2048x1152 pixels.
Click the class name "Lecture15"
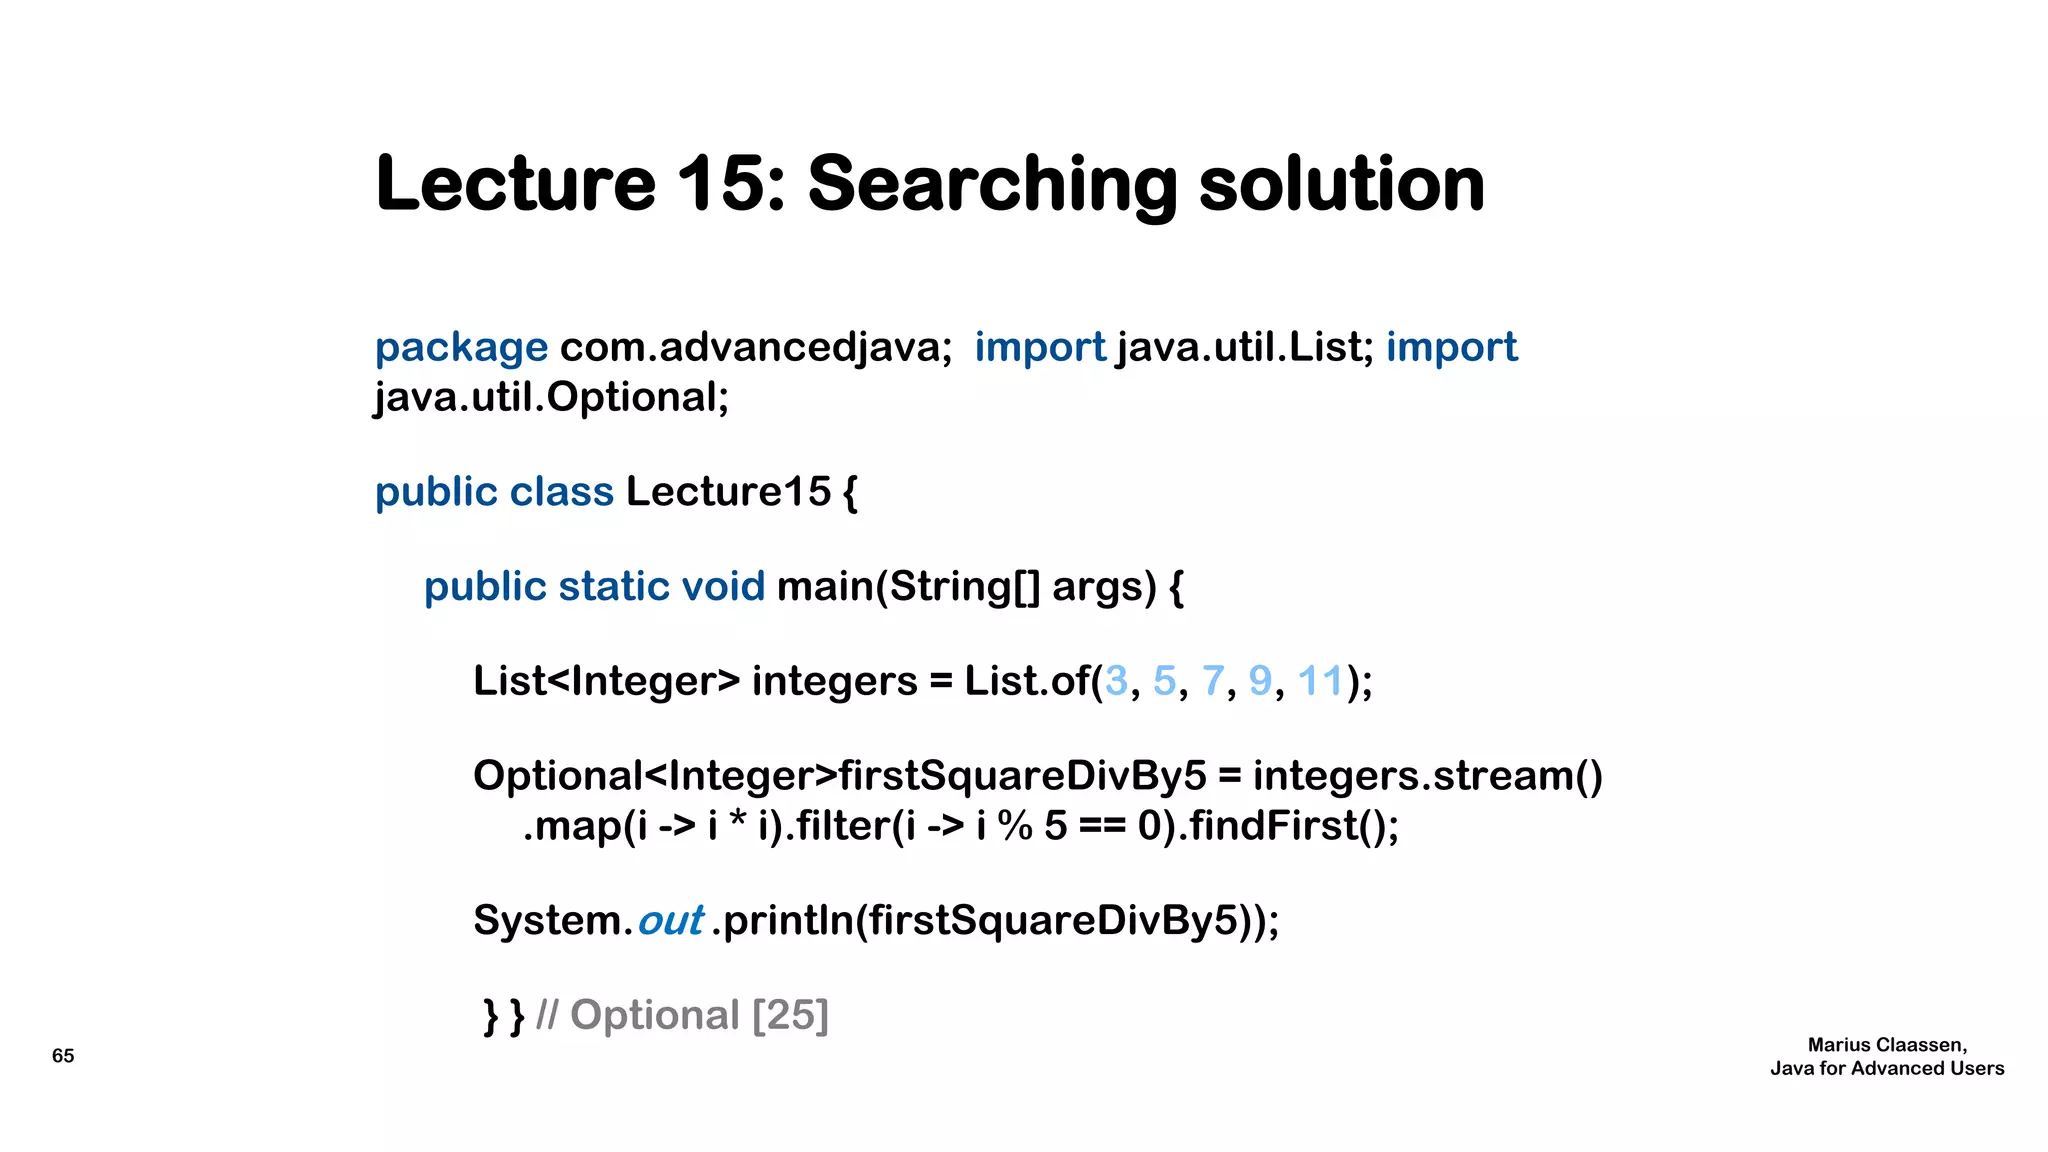coord(728,492)
